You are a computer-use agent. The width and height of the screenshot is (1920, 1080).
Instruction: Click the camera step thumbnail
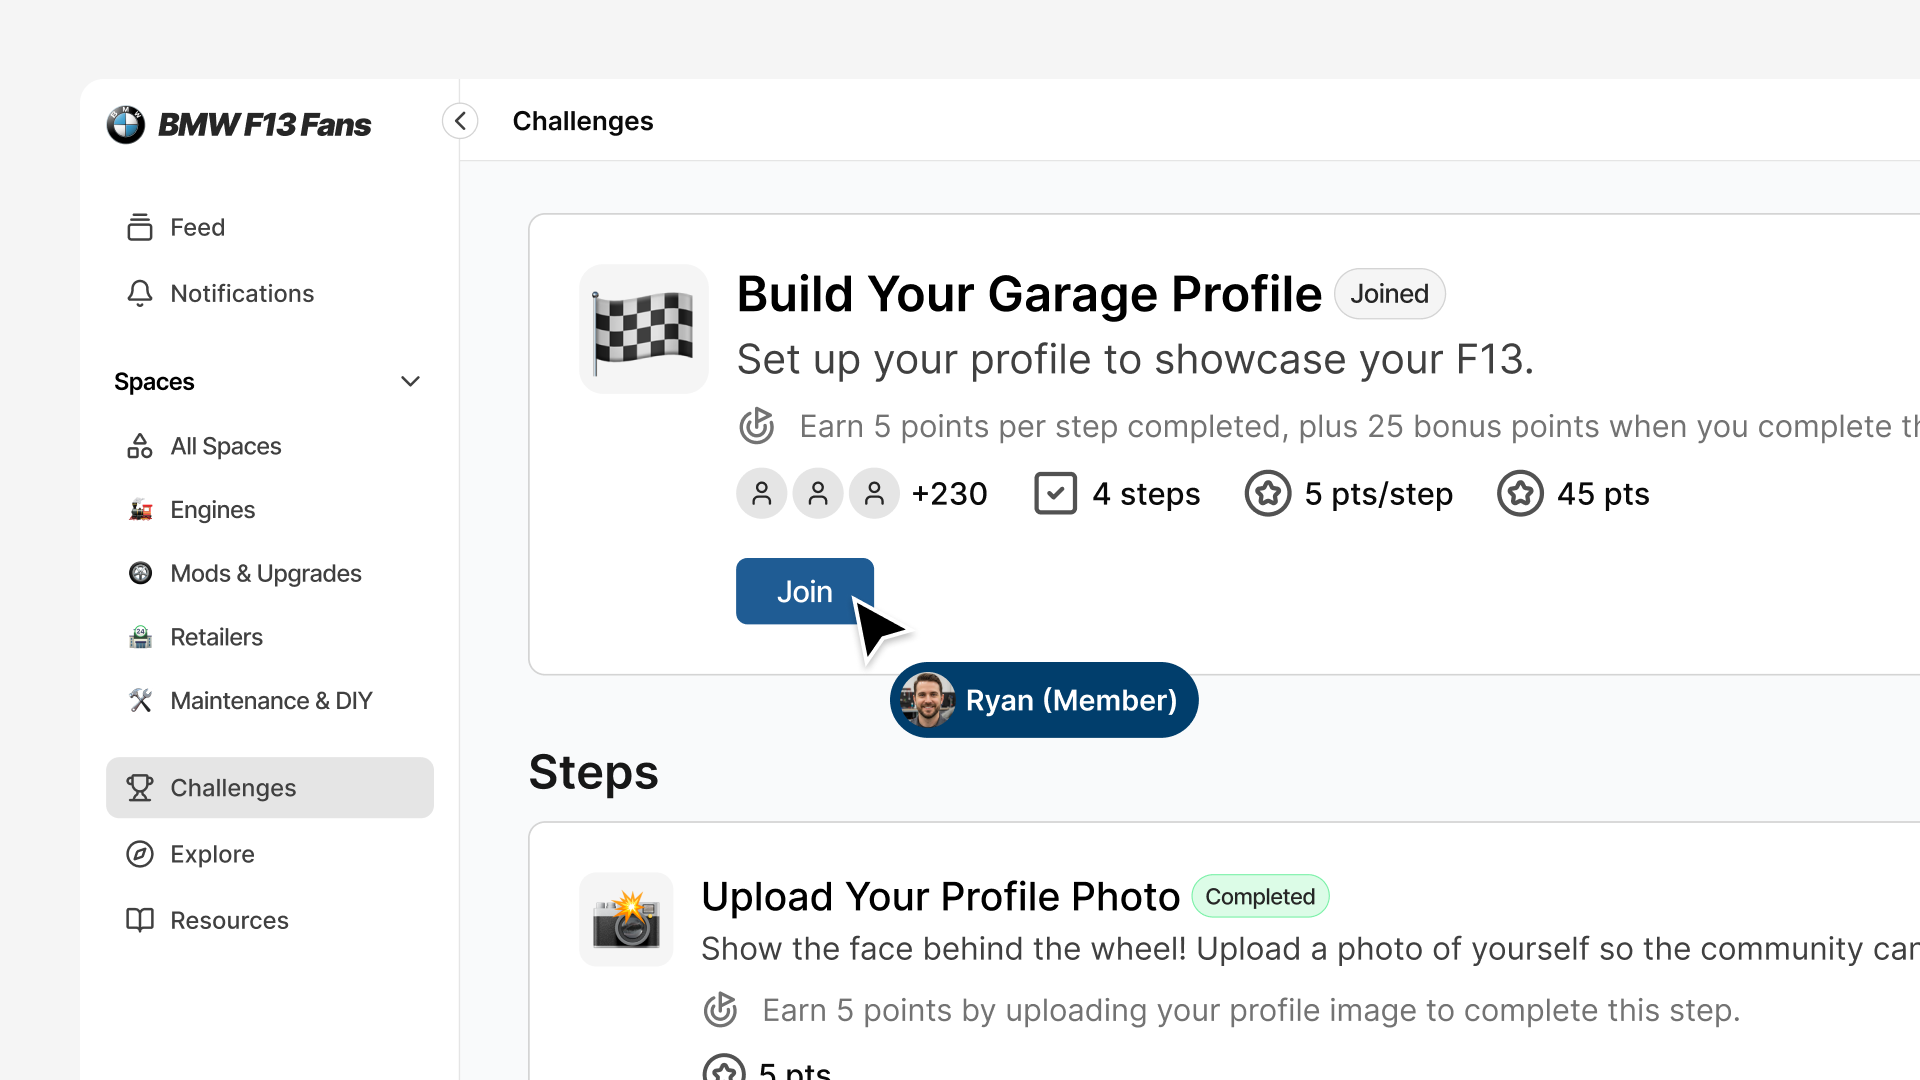coord(626,919)
